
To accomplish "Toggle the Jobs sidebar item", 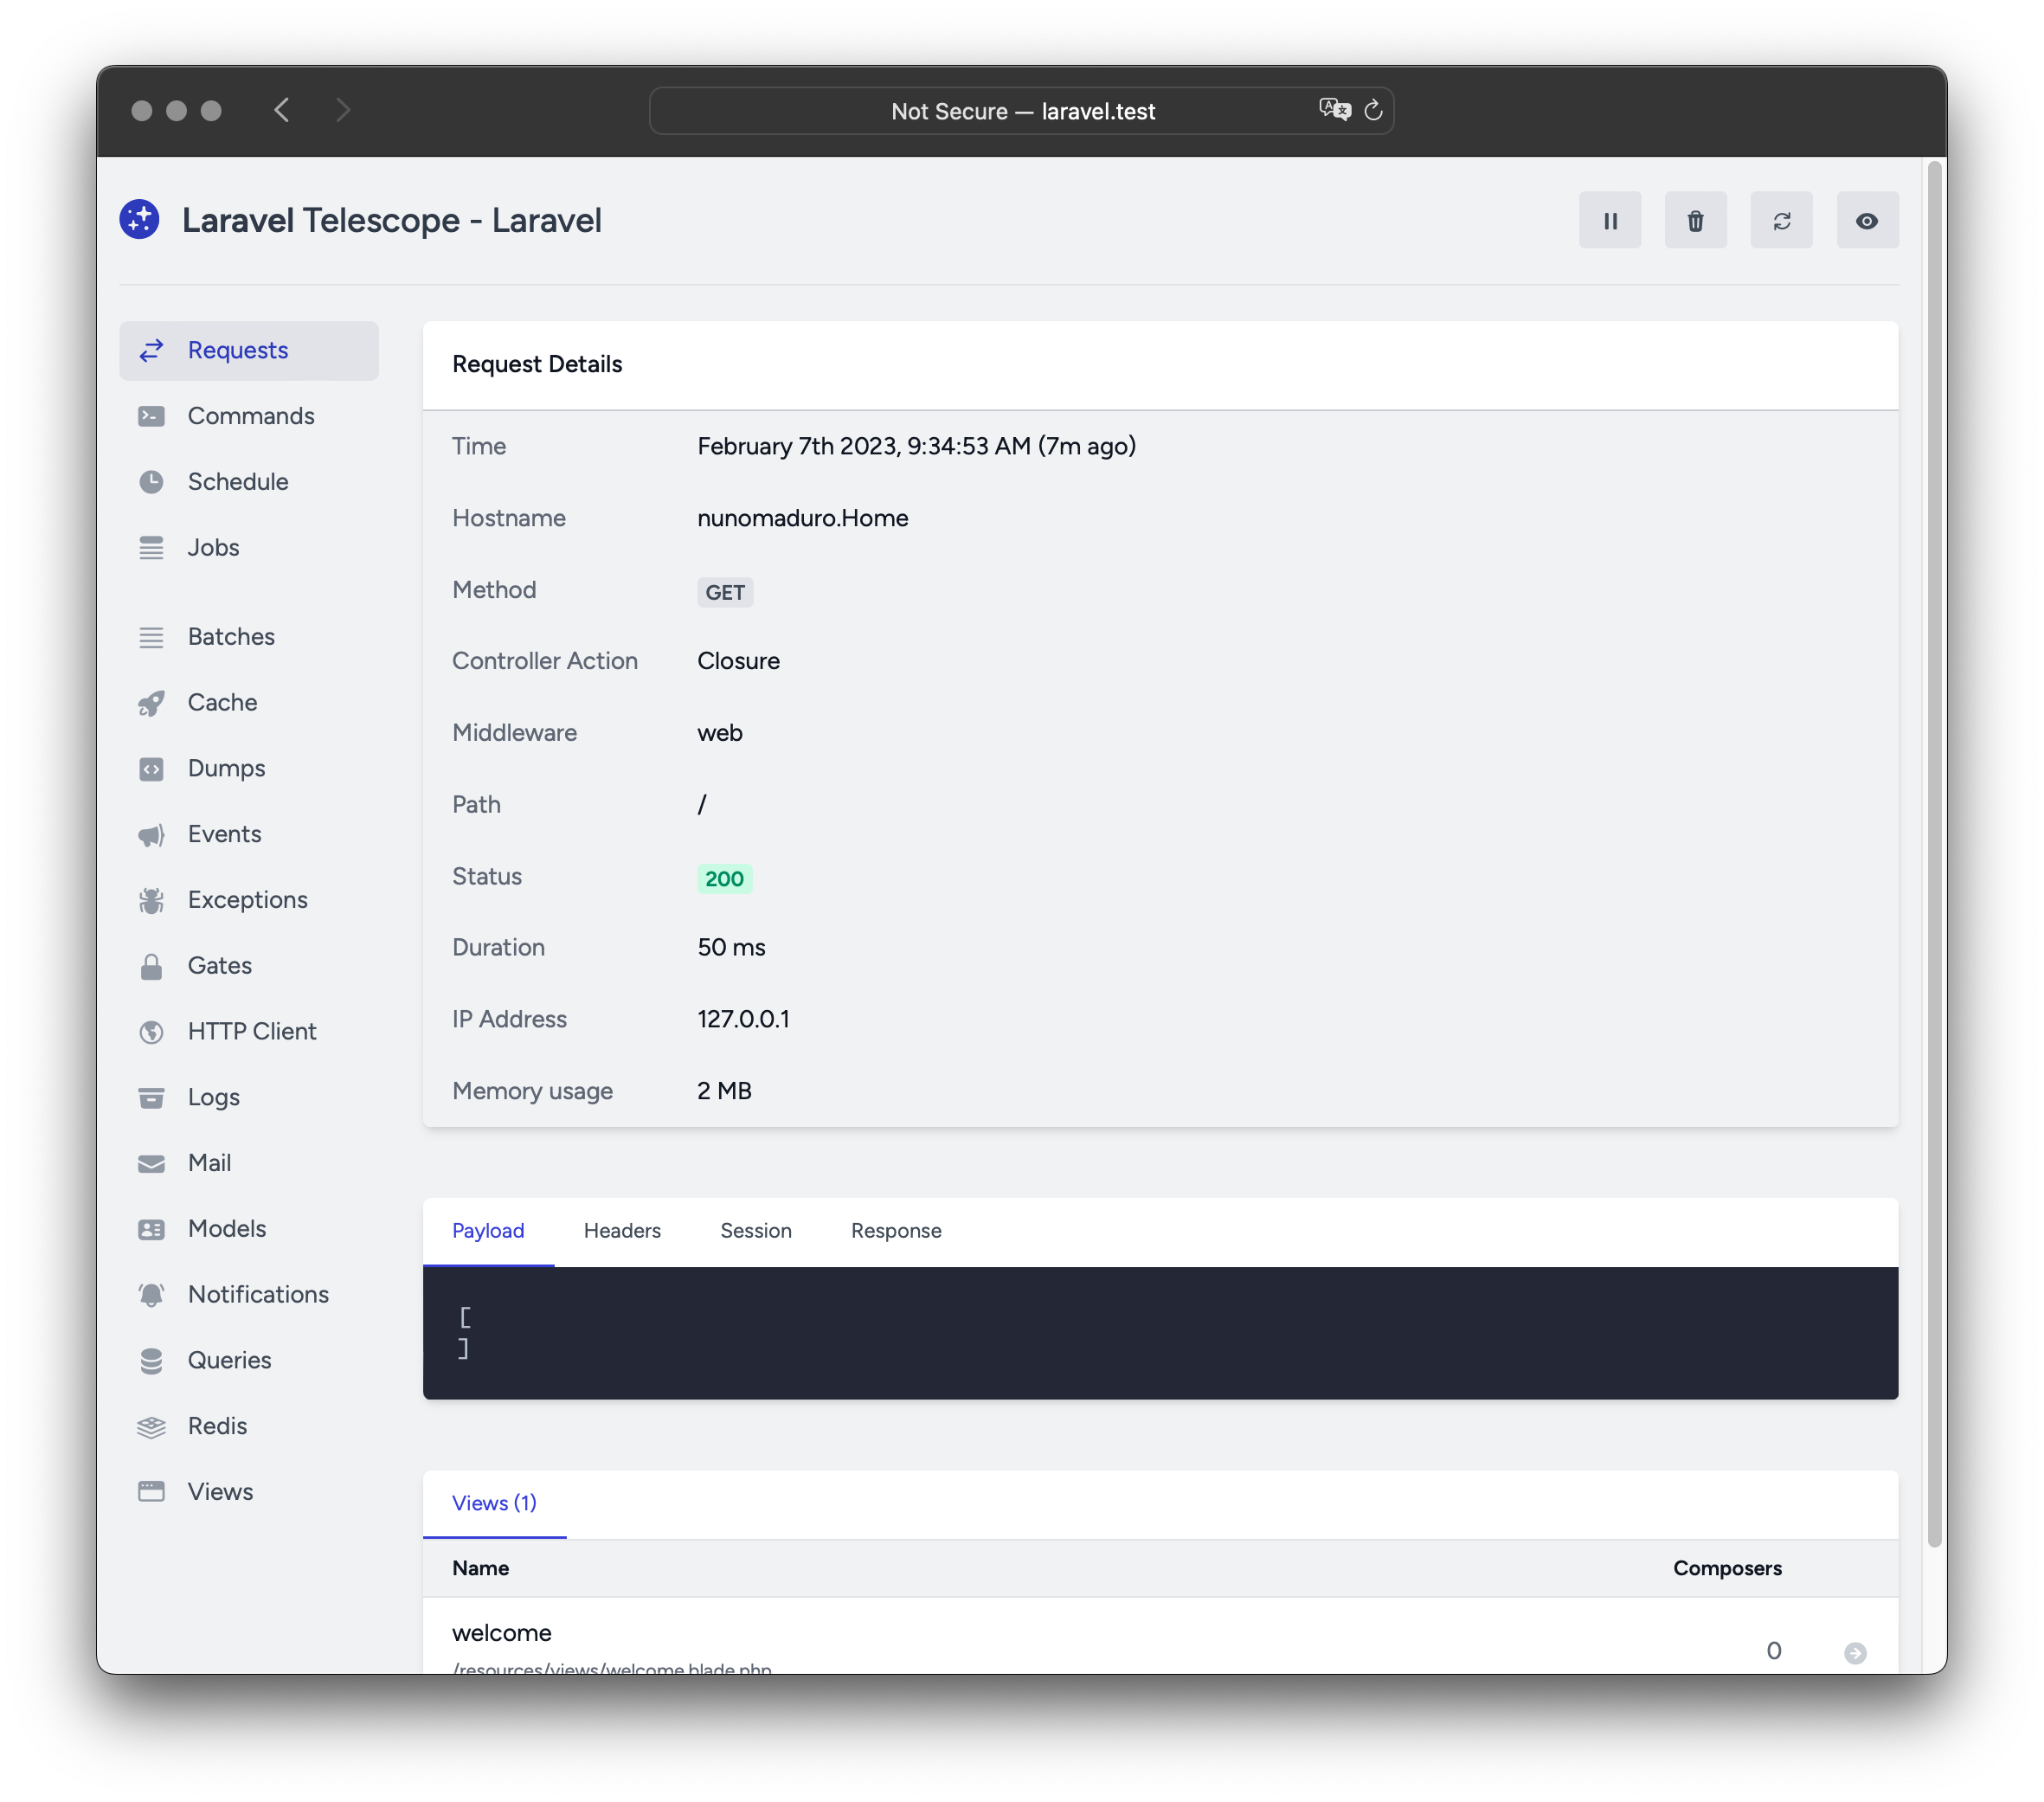I will click(212, 546).
